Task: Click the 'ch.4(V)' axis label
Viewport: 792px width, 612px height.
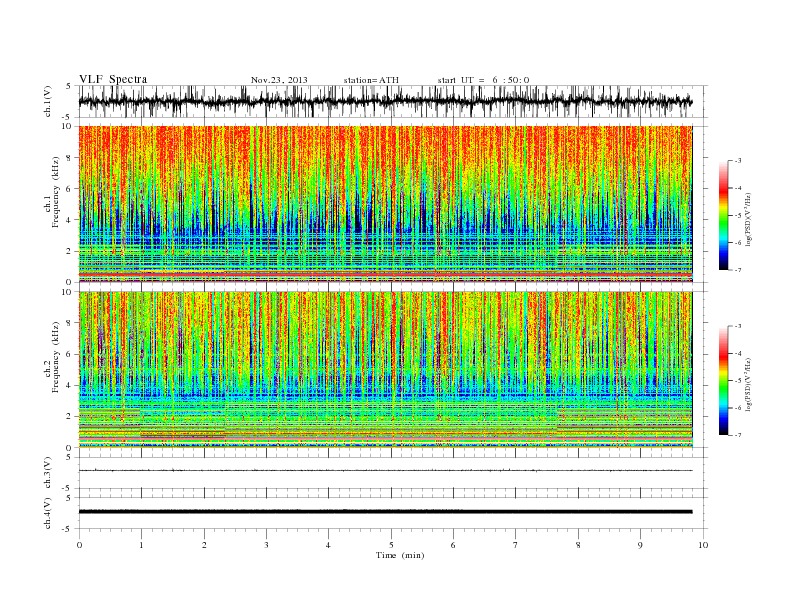Action: tap(48, 513)
